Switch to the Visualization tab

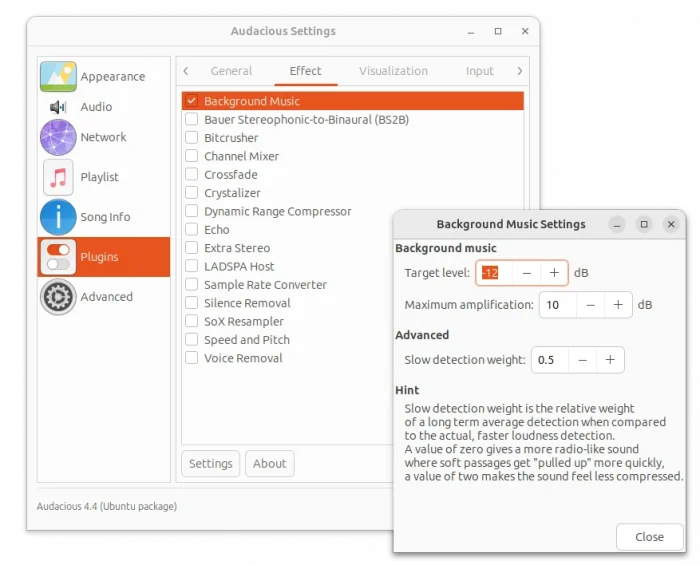(x=393, y=71)
